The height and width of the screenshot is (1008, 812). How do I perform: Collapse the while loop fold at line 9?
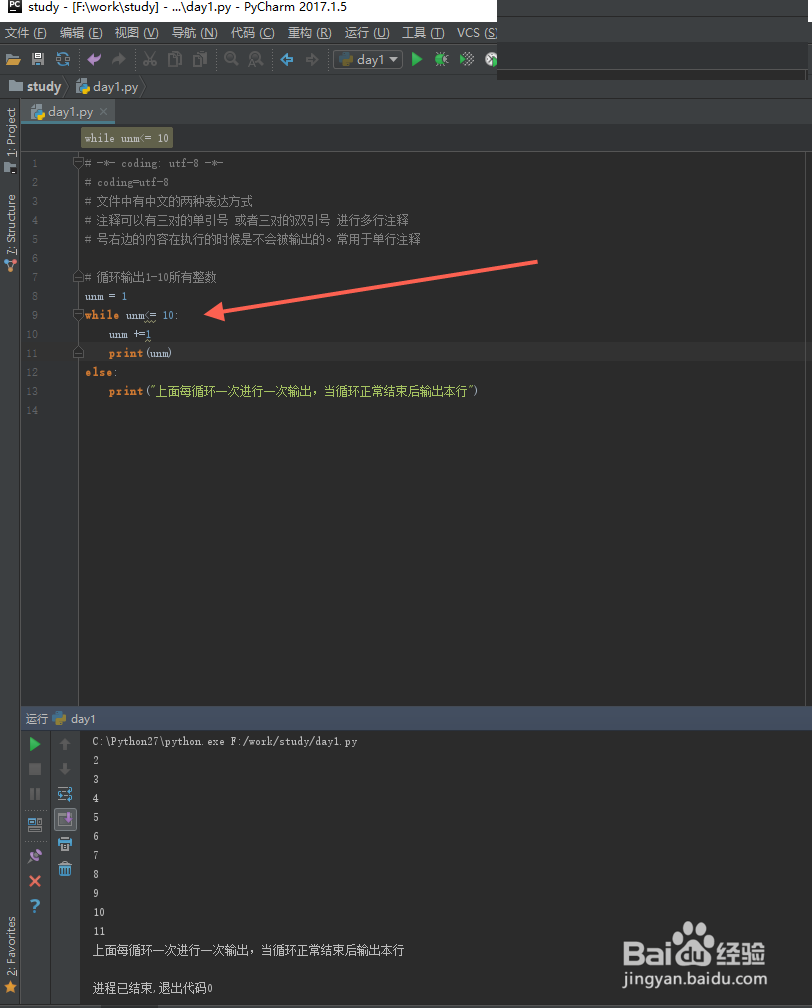coord(78,315)
